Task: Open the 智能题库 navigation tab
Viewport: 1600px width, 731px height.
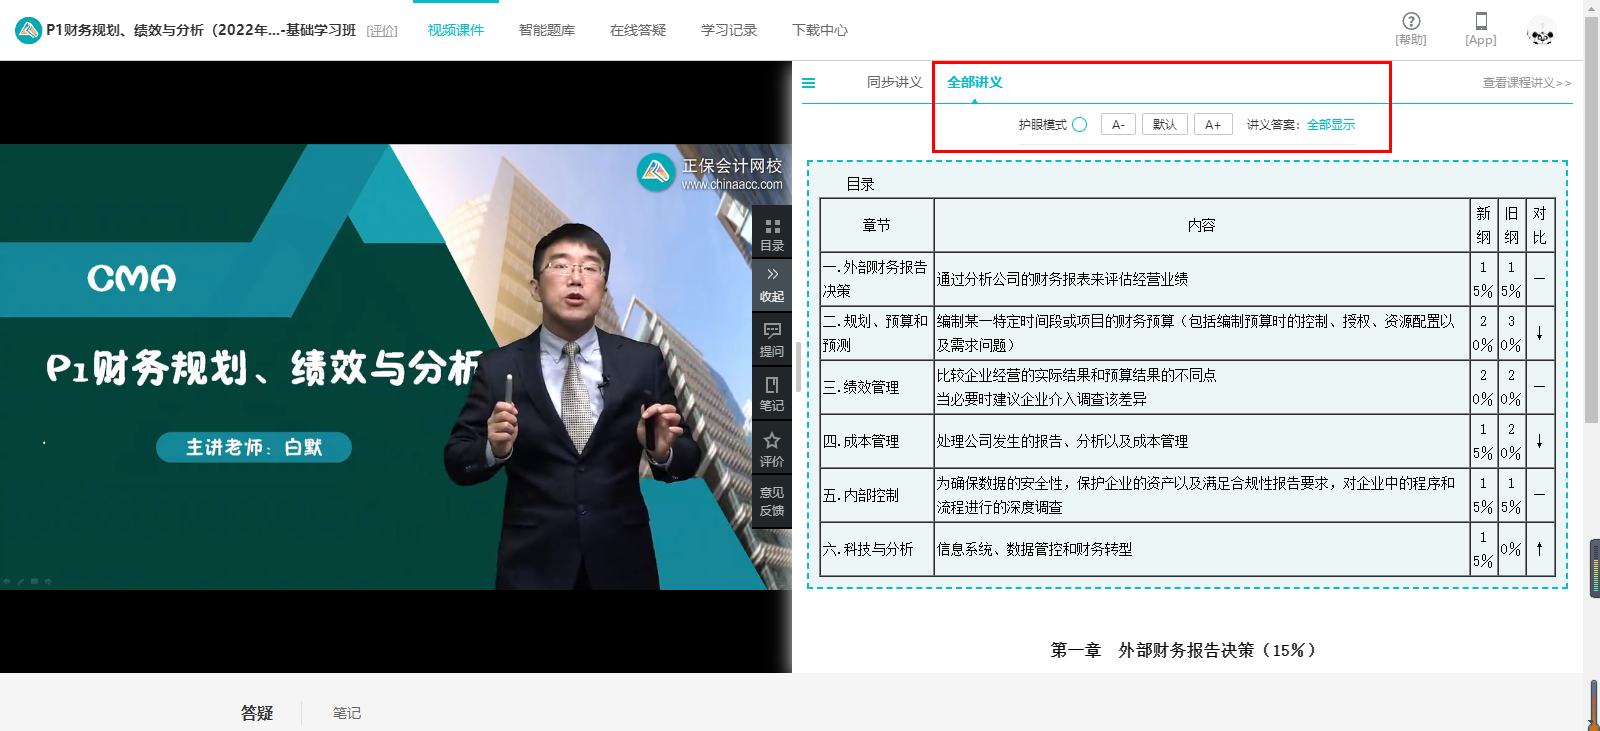Action: (547, 30)
